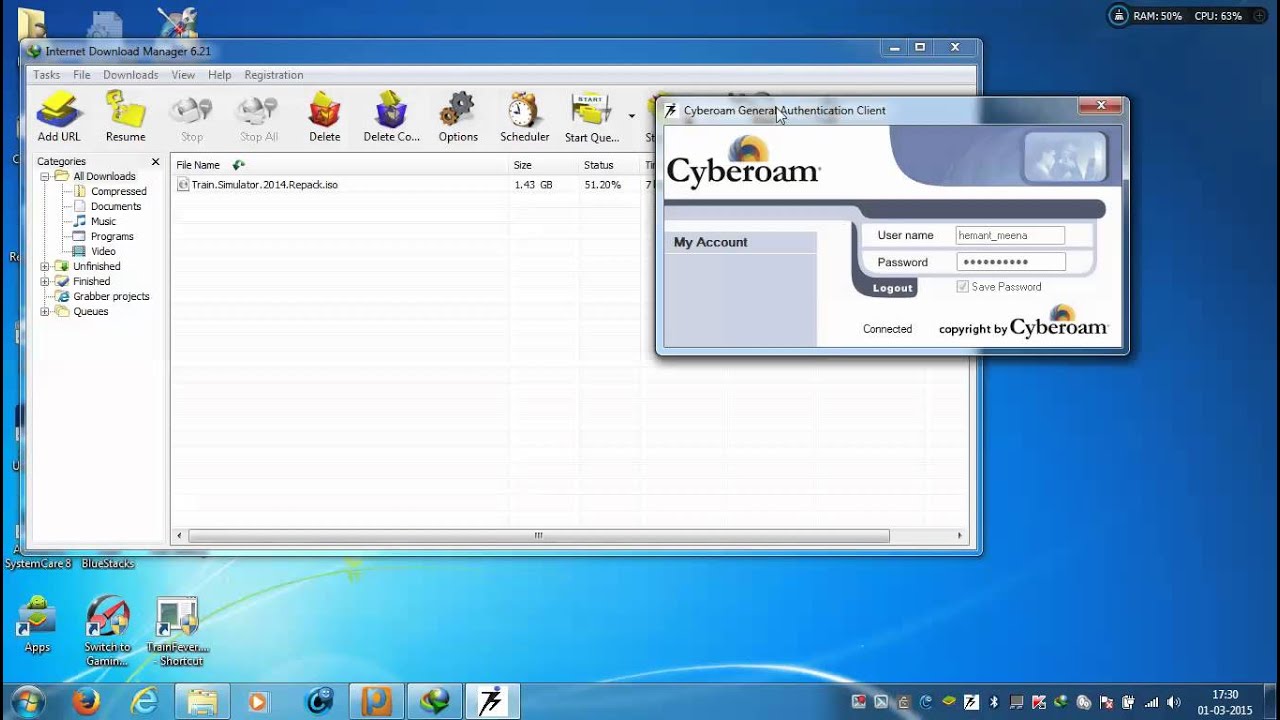Screen dimensions: 1280x720
Task: Click the Stop toolbar icon in IDM
Action: pyautogui.click(x=191, y=117)
